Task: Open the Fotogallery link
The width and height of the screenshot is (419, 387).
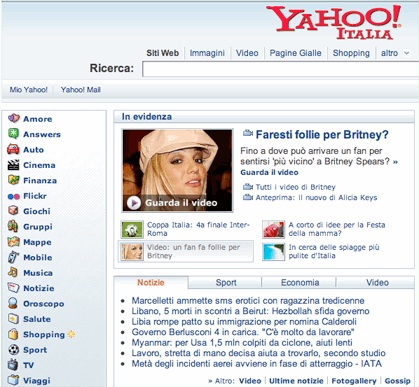Action: coord(354,381)
